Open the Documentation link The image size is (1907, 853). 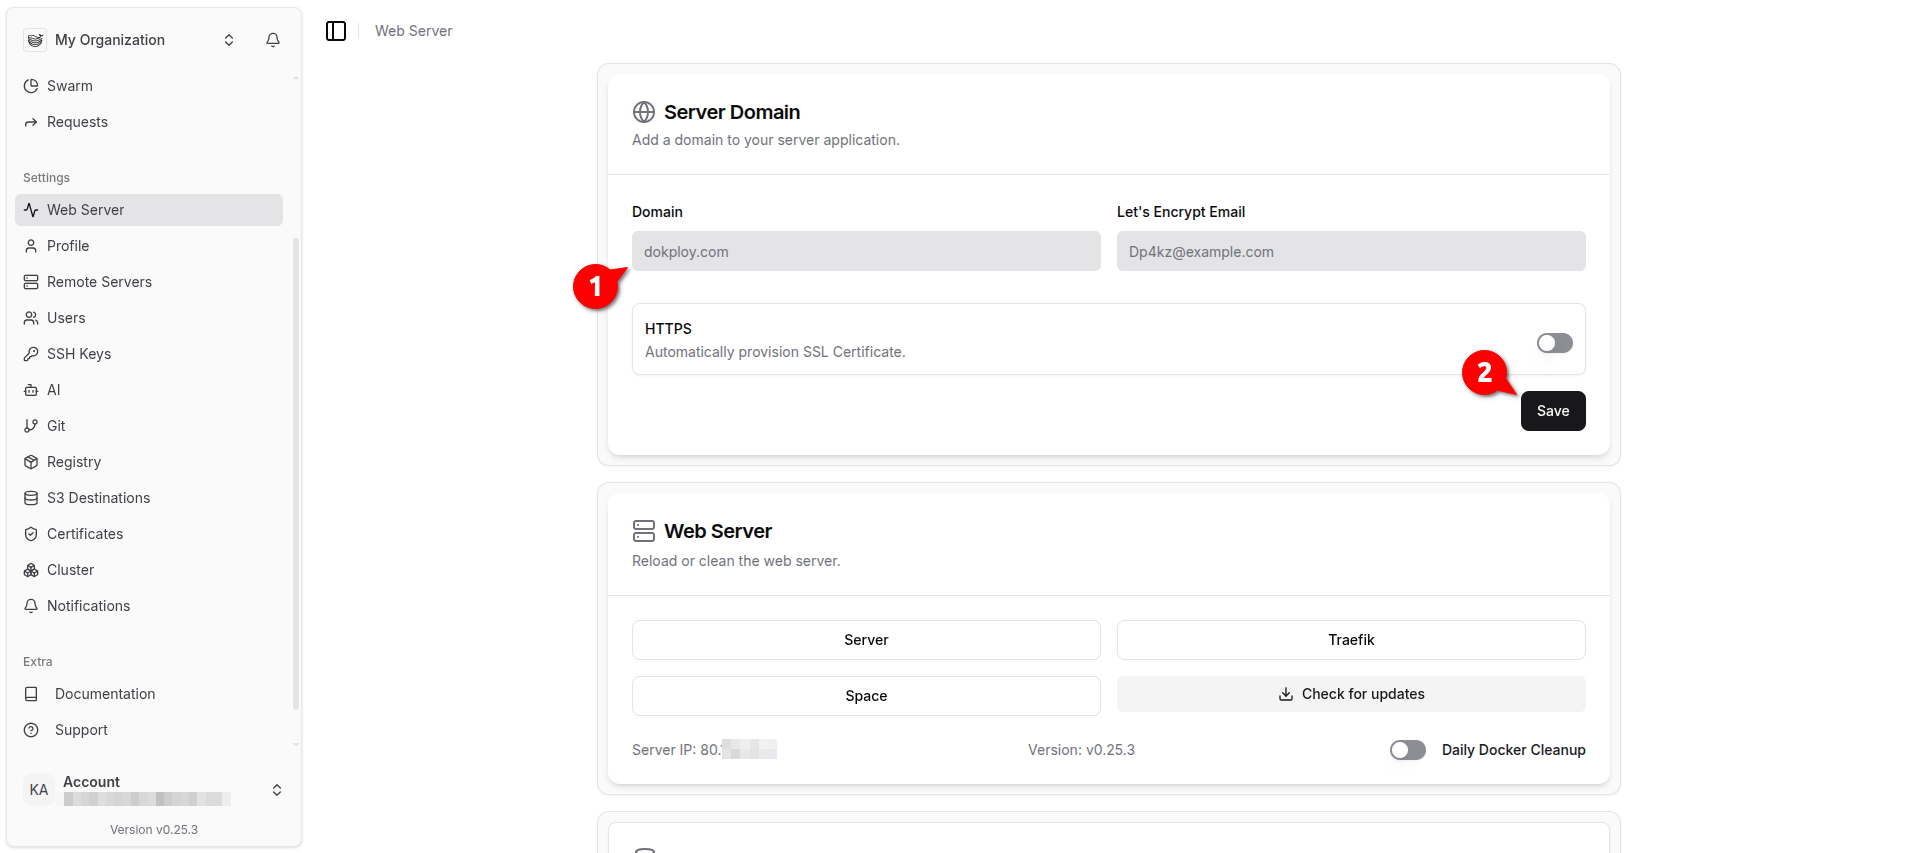(x=105, y=694)
